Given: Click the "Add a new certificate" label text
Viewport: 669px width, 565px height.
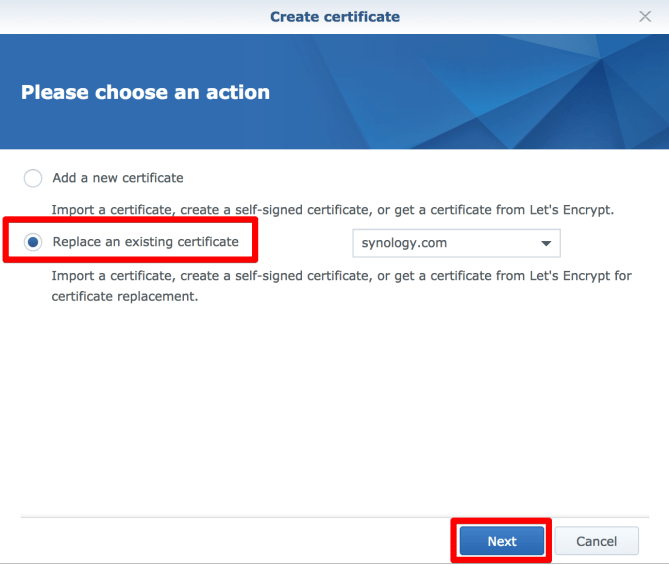Looking at the screenshot, I should click(x=118, y=178).
